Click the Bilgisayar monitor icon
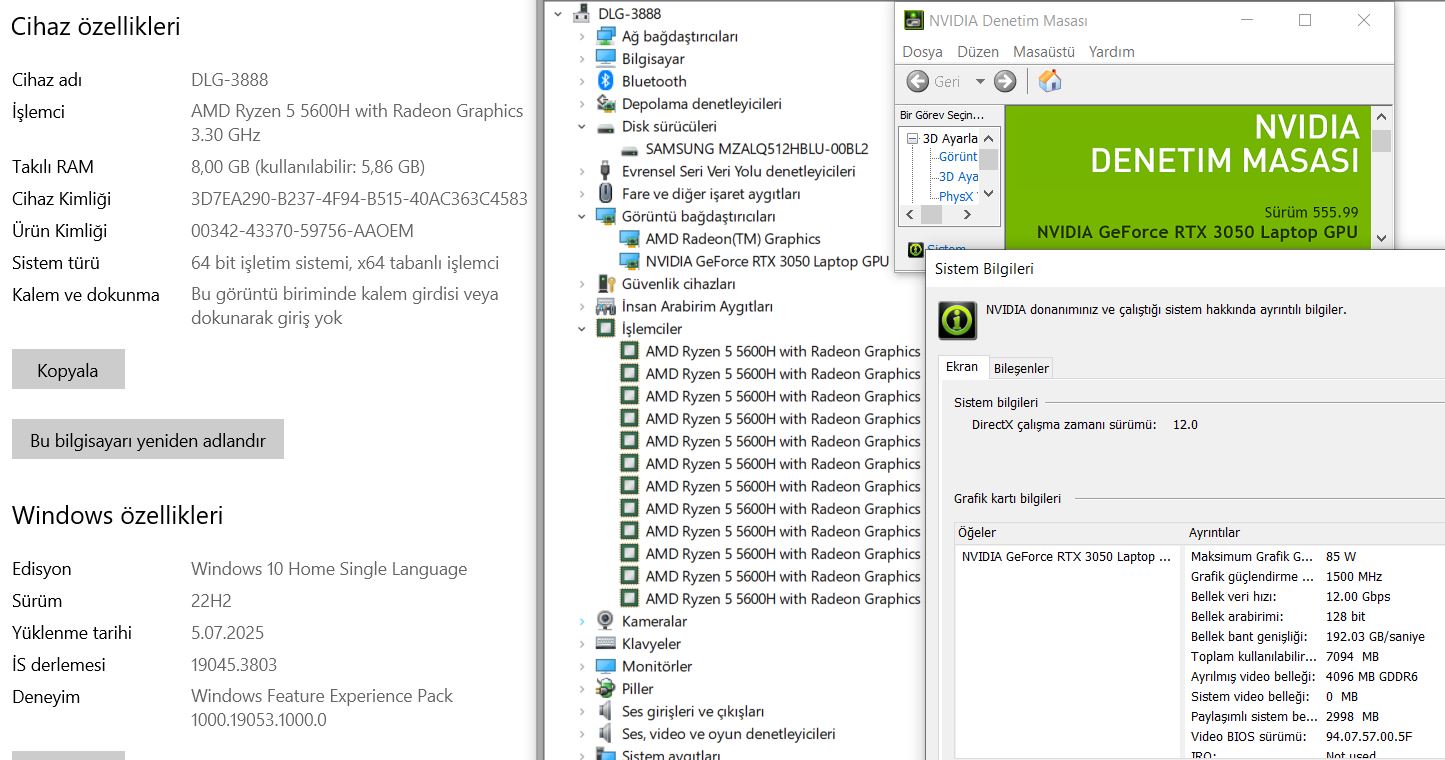The width and height of the screenshot is (1445, 760). 605,59
